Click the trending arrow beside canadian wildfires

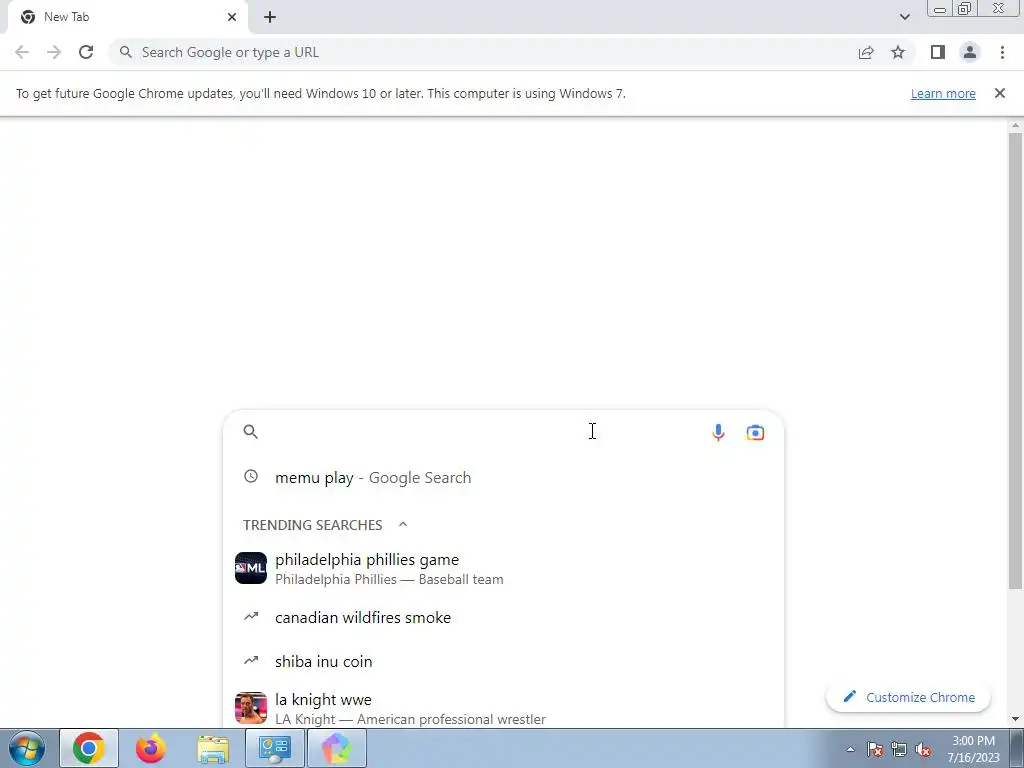251,616
